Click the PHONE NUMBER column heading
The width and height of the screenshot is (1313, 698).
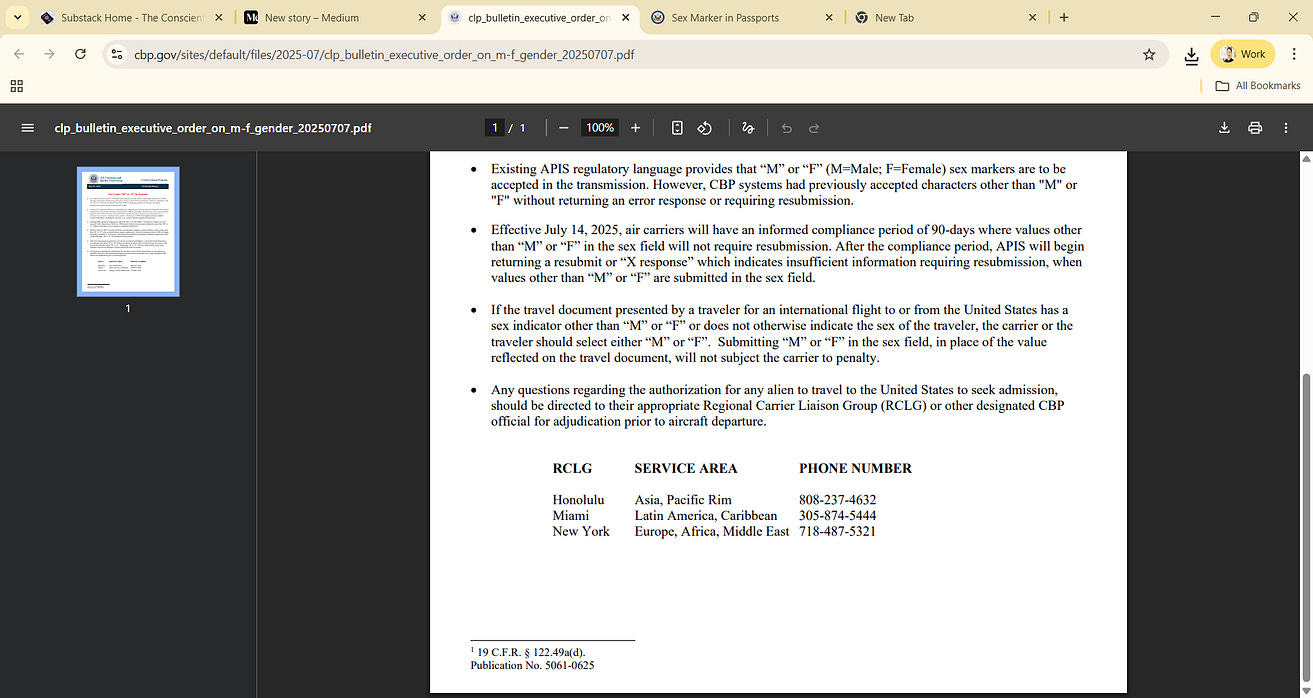[x=855, y=468]
